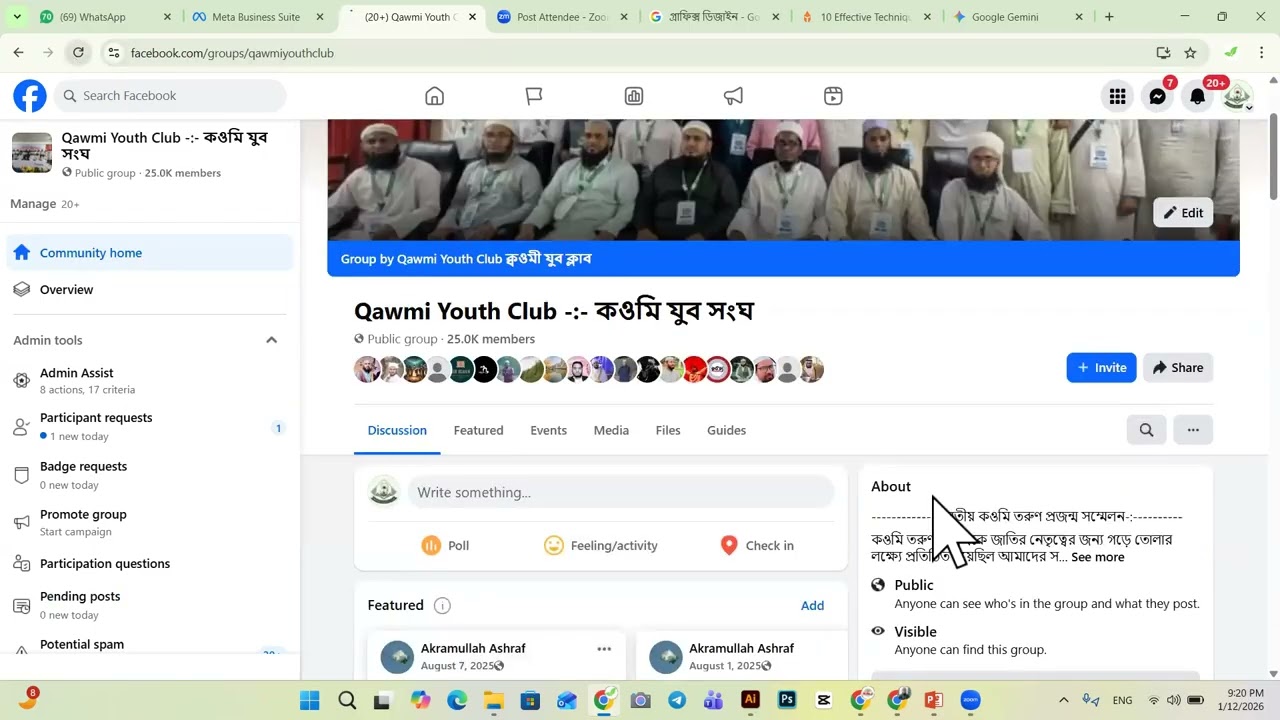Click Add in the Featured section
The width and height of the screenshot is (1280, 720).
point(812,605)
